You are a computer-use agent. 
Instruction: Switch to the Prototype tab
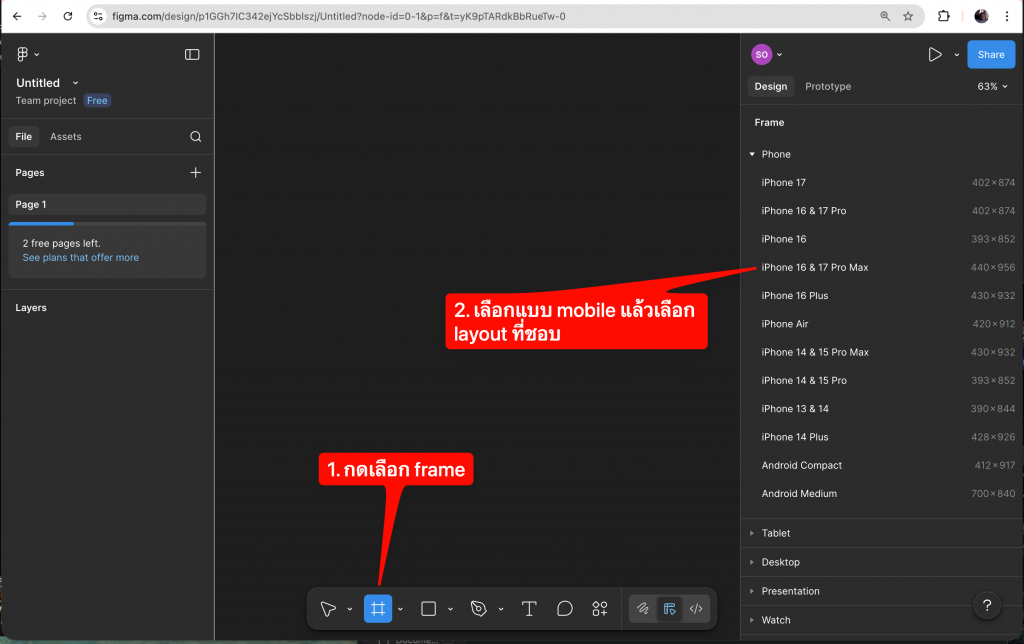(828, 87)
